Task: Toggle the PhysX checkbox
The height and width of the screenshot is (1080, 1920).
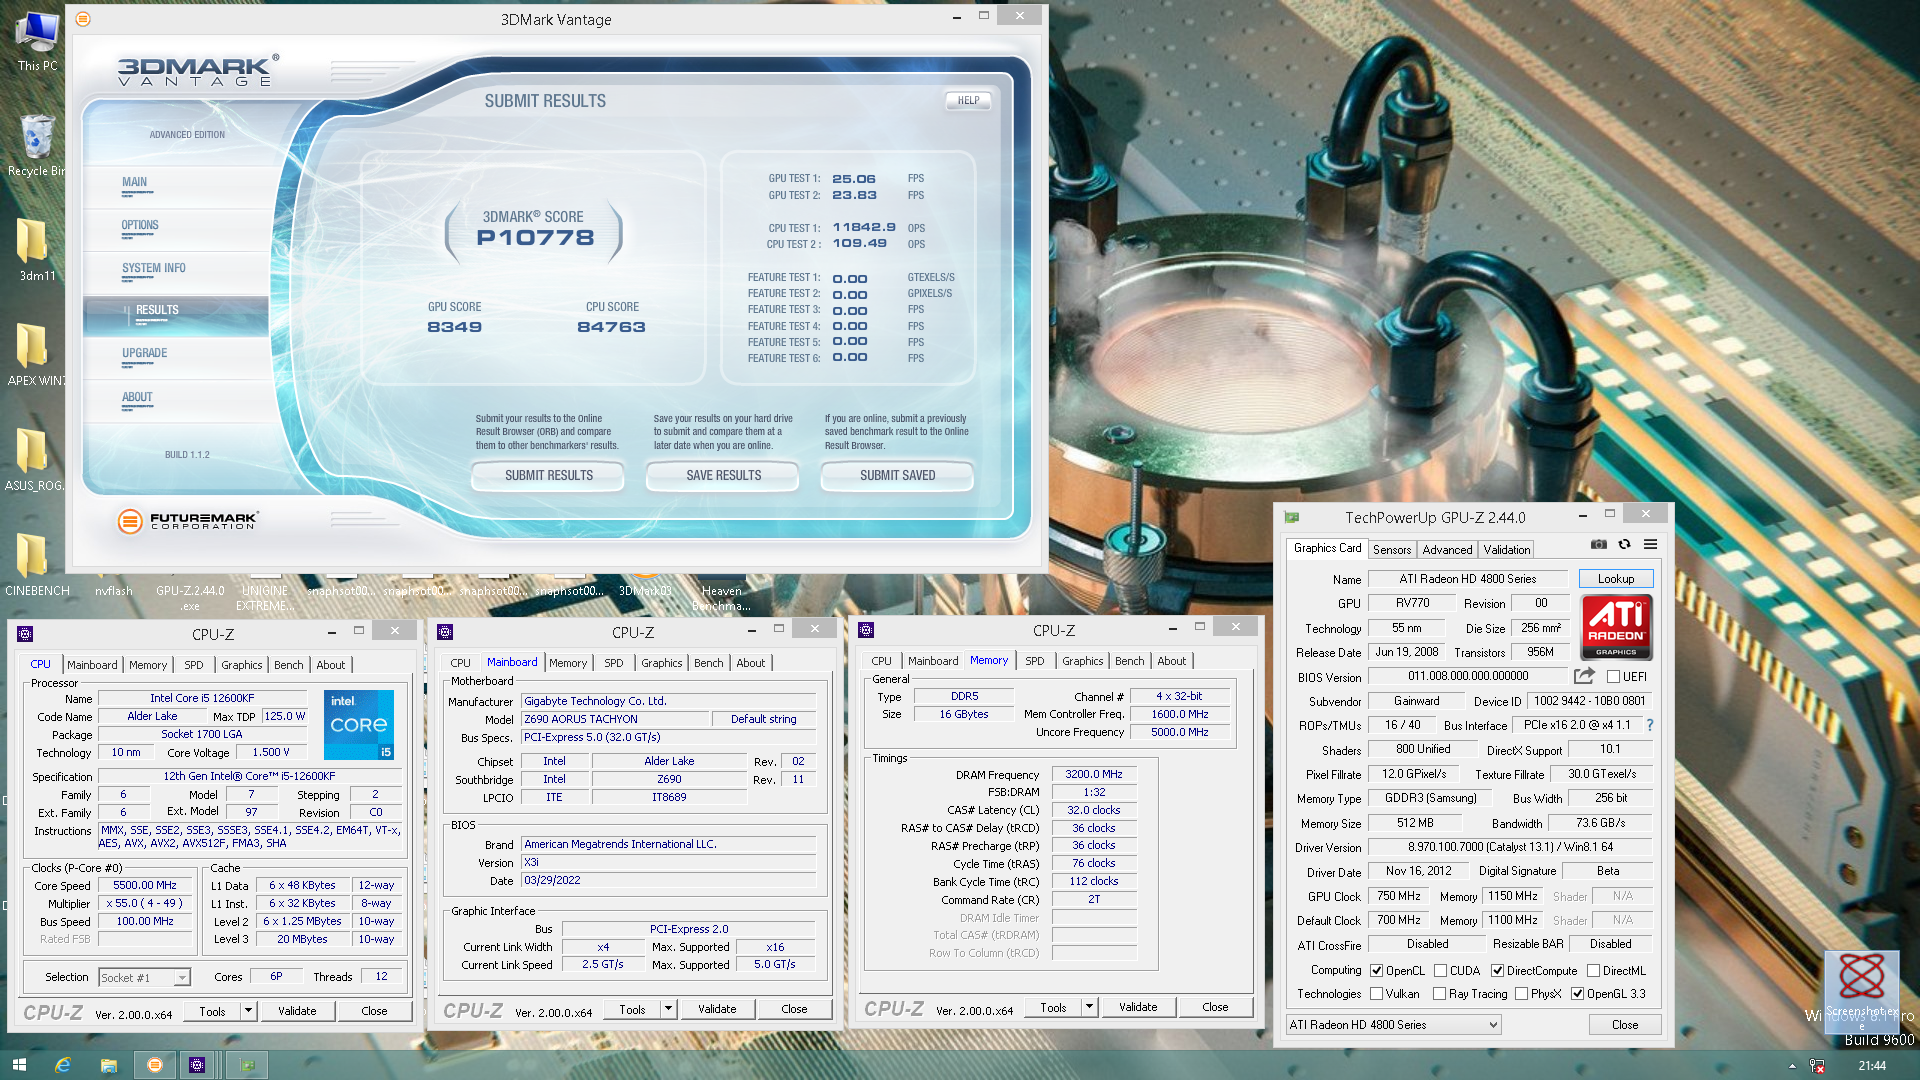Action: pos(1521,994)
